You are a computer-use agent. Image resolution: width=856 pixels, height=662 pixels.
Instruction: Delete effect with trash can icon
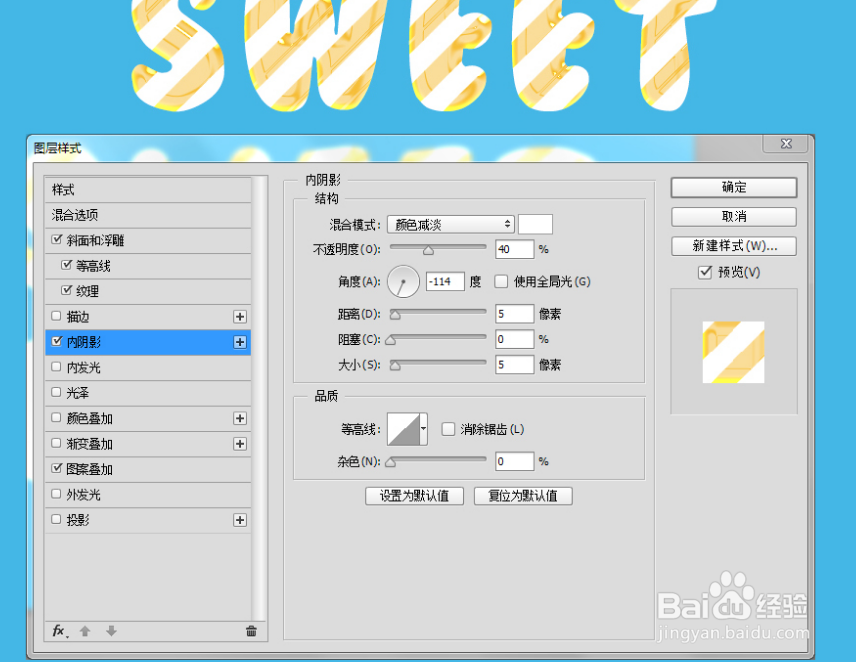pos(251,631)
